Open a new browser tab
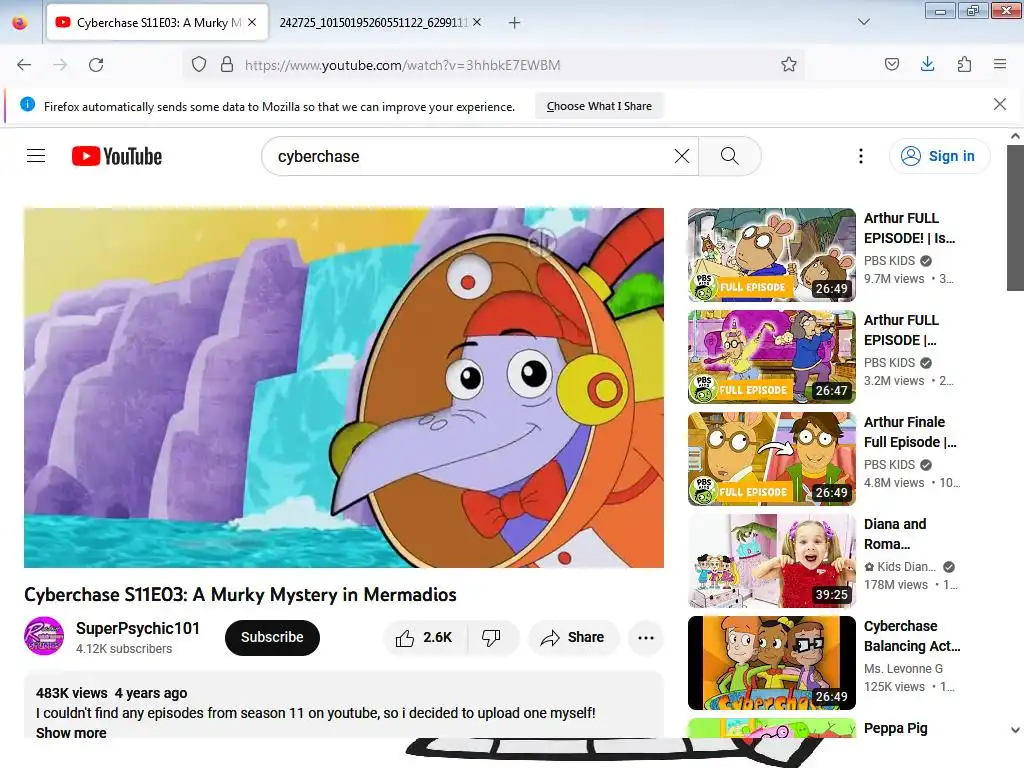The image size is (1024, 768). tap(515, 23)
